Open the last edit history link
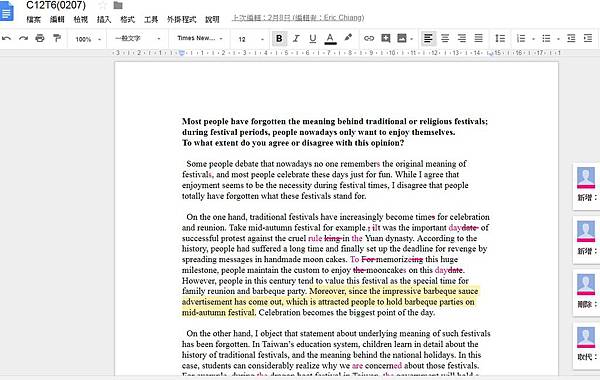The width and height of the screenshot is (600, 380). (x=298, y=18)
